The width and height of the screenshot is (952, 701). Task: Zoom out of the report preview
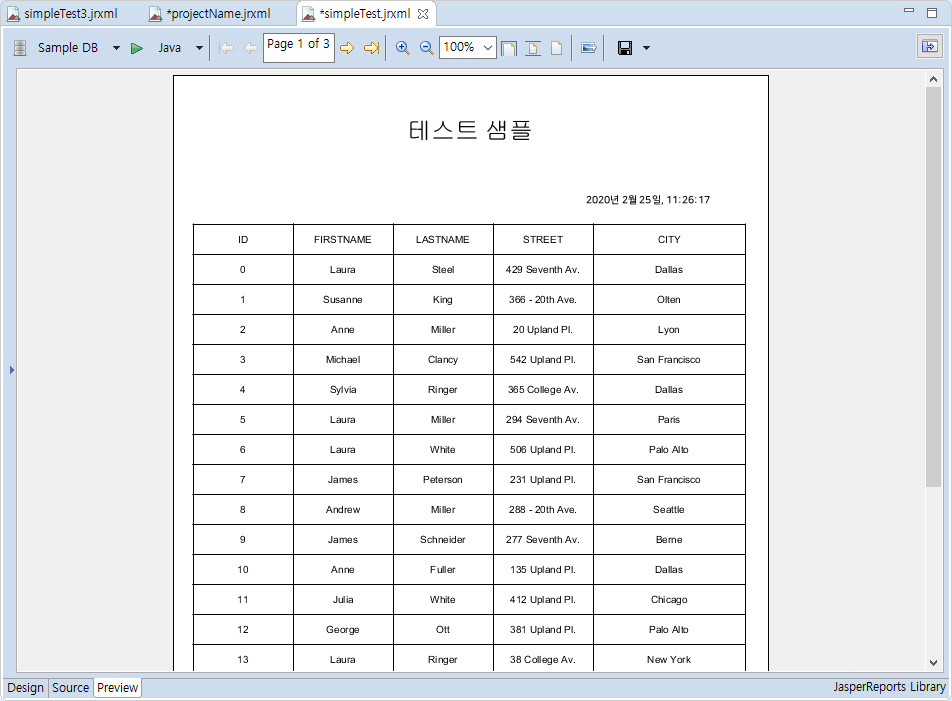coord(427,48)
